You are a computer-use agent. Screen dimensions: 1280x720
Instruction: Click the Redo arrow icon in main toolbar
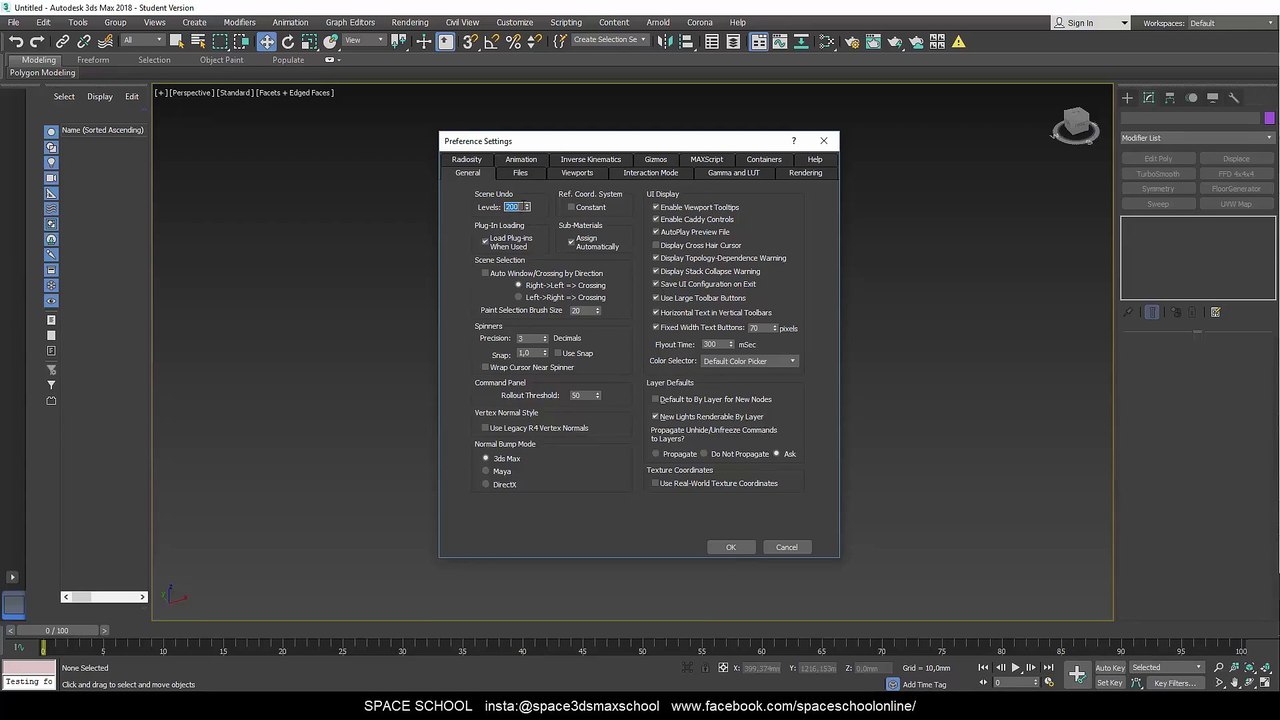coord(37,41)
